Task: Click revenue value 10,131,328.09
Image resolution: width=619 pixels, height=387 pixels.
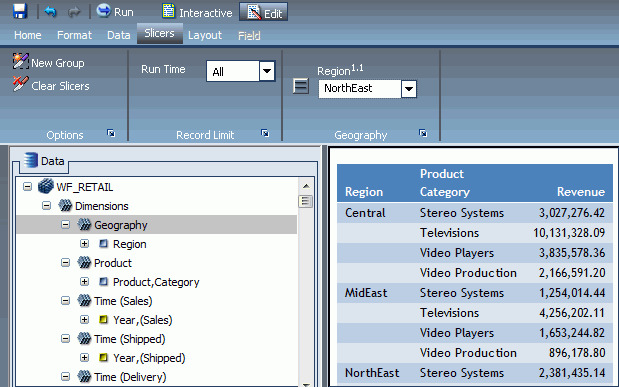Action: click(569, 233)
